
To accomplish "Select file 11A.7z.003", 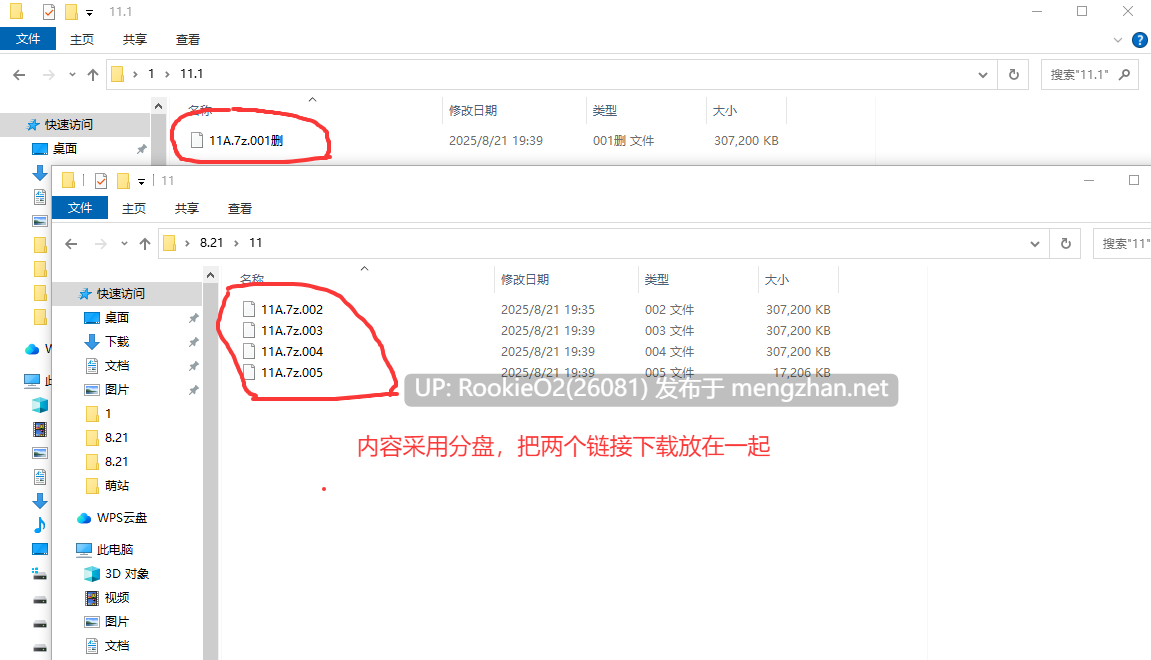I will pos(291,330).
